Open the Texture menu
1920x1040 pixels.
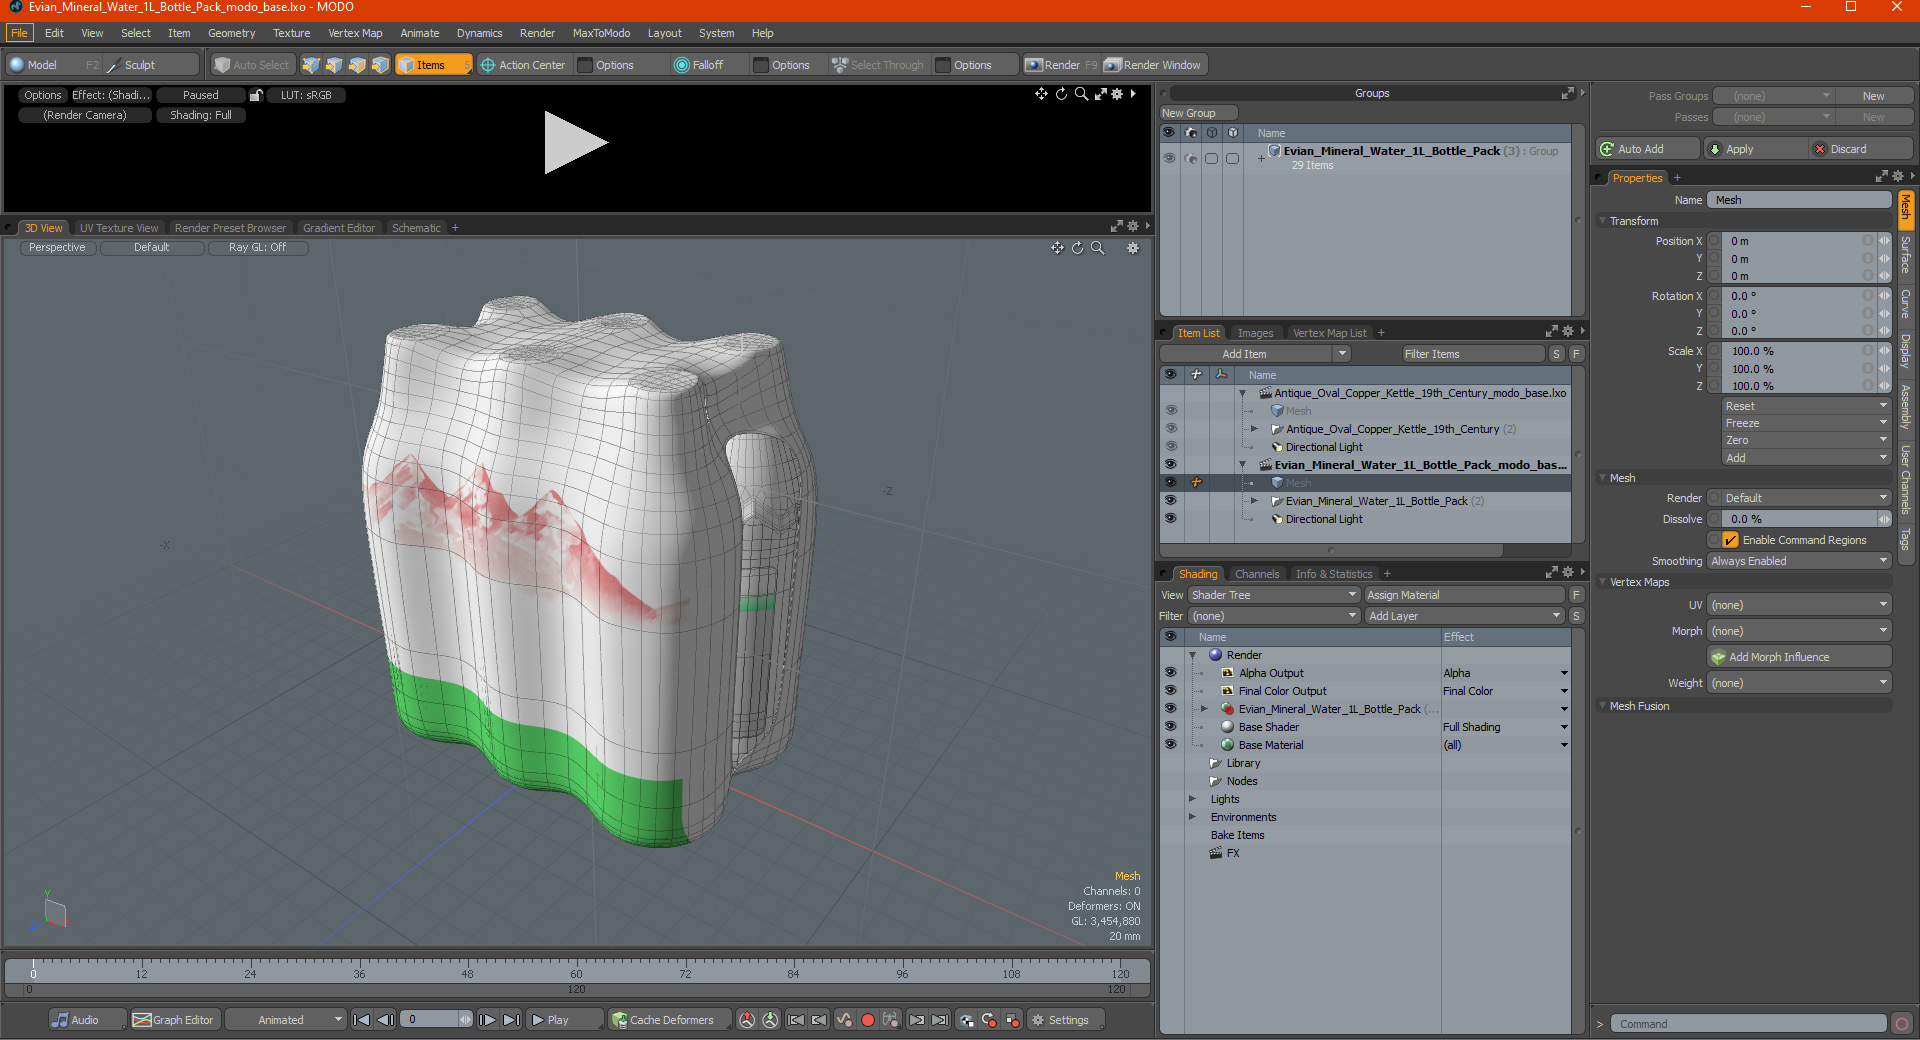point(291,33)
